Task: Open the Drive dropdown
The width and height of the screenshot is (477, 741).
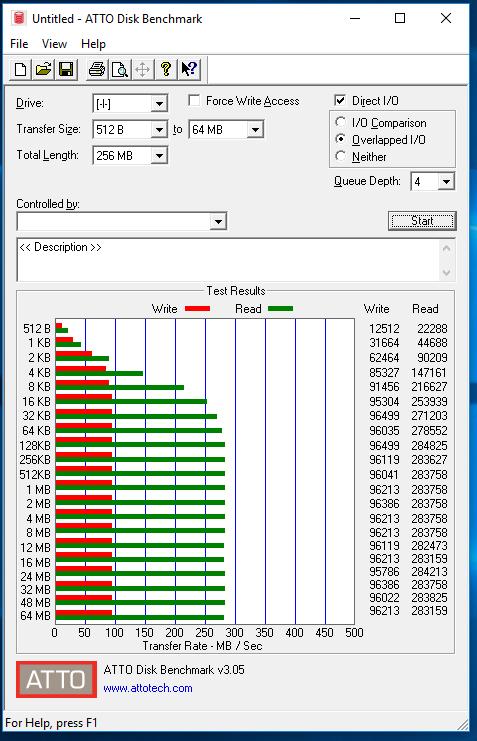Action: point(160,104)
